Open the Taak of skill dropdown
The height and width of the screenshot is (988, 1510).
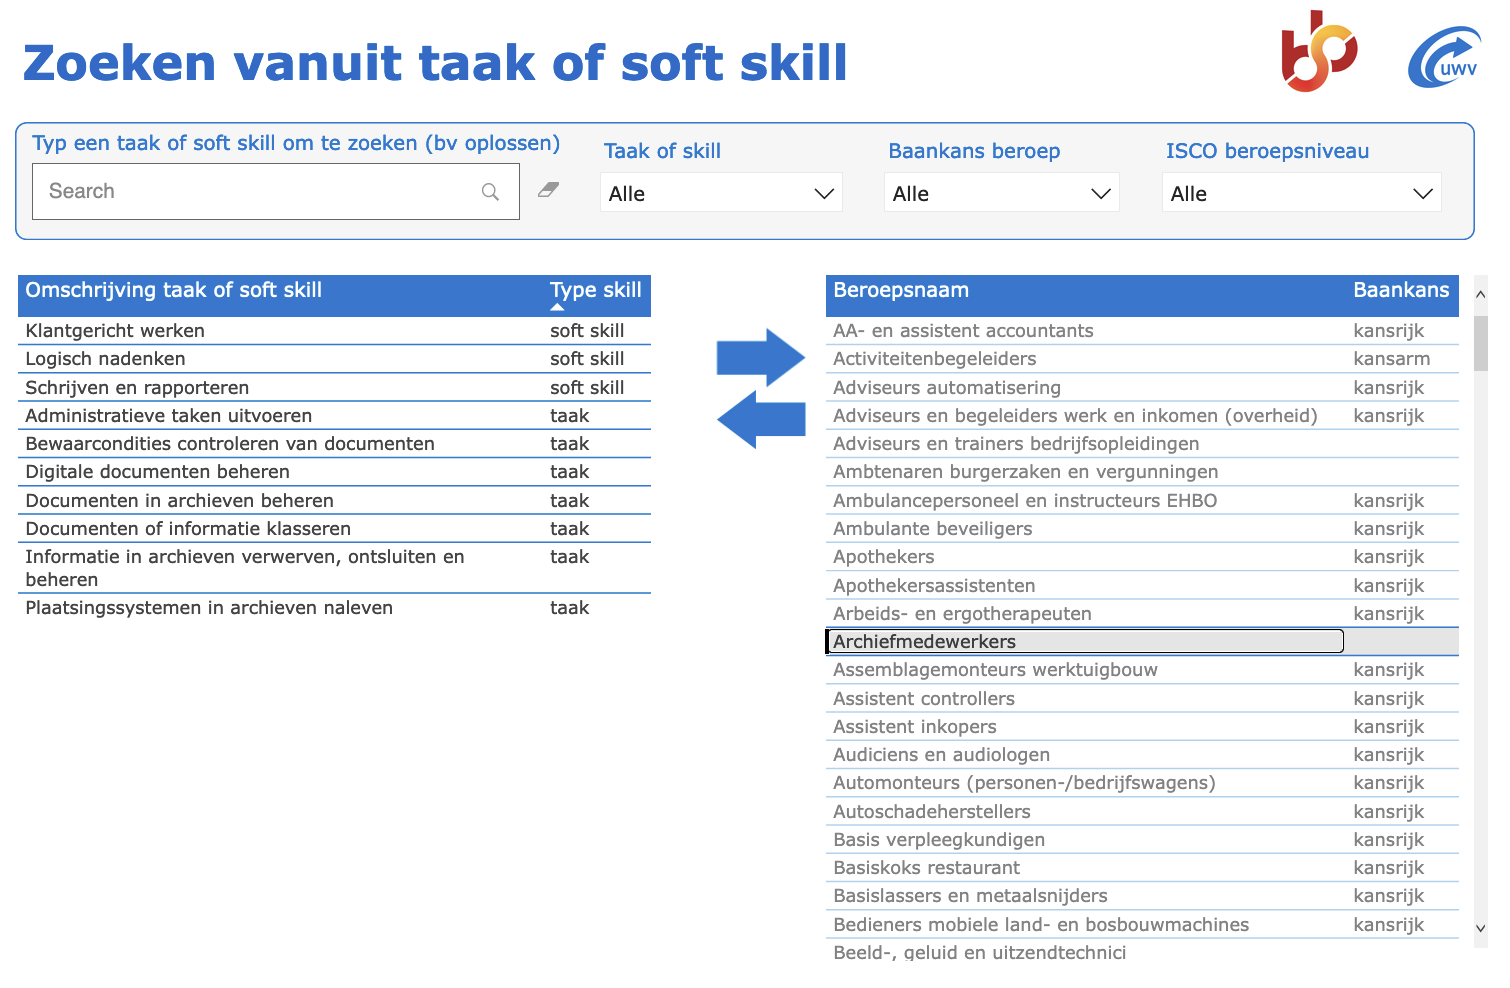(x=721, y=193)
